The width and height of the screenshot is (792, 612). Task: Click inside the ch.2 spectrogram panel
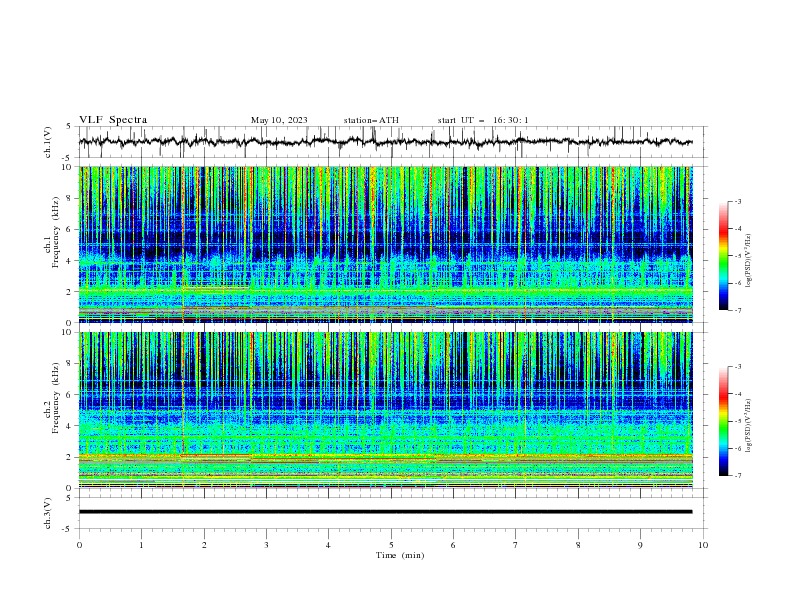pos(385,410)
